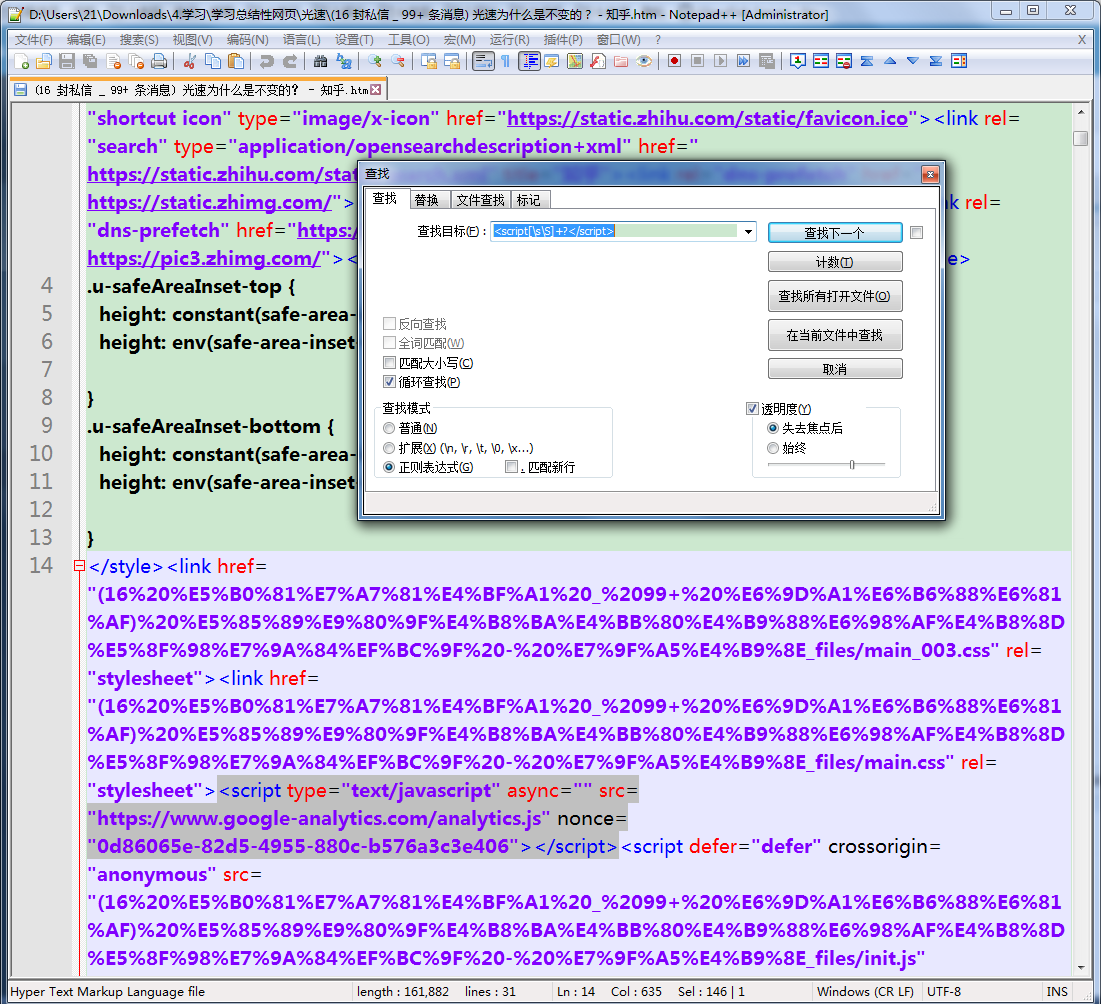
Task: Click the favicon.ico hyperlink in the editor
Action: pyautogui.click(x=708, y=119)
